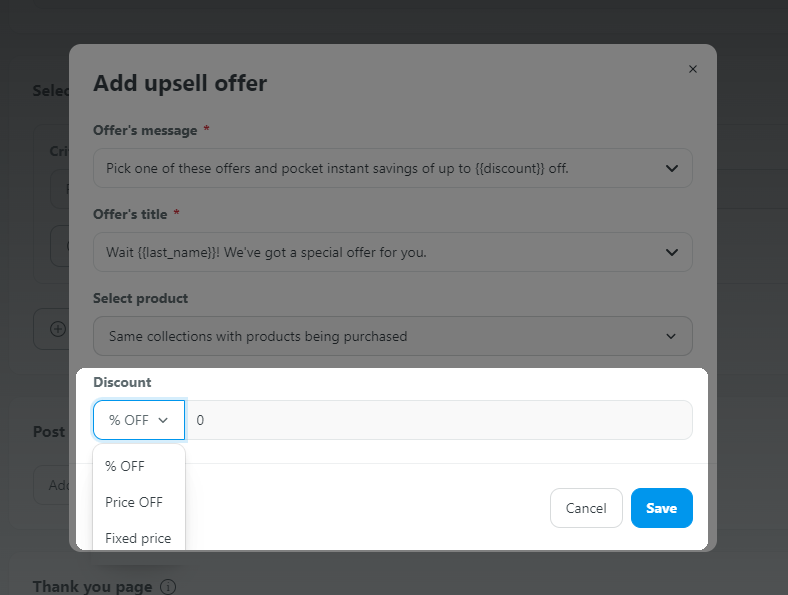Click the Select product label
Viewport: 788px width, 595px height.
(140, 299)
